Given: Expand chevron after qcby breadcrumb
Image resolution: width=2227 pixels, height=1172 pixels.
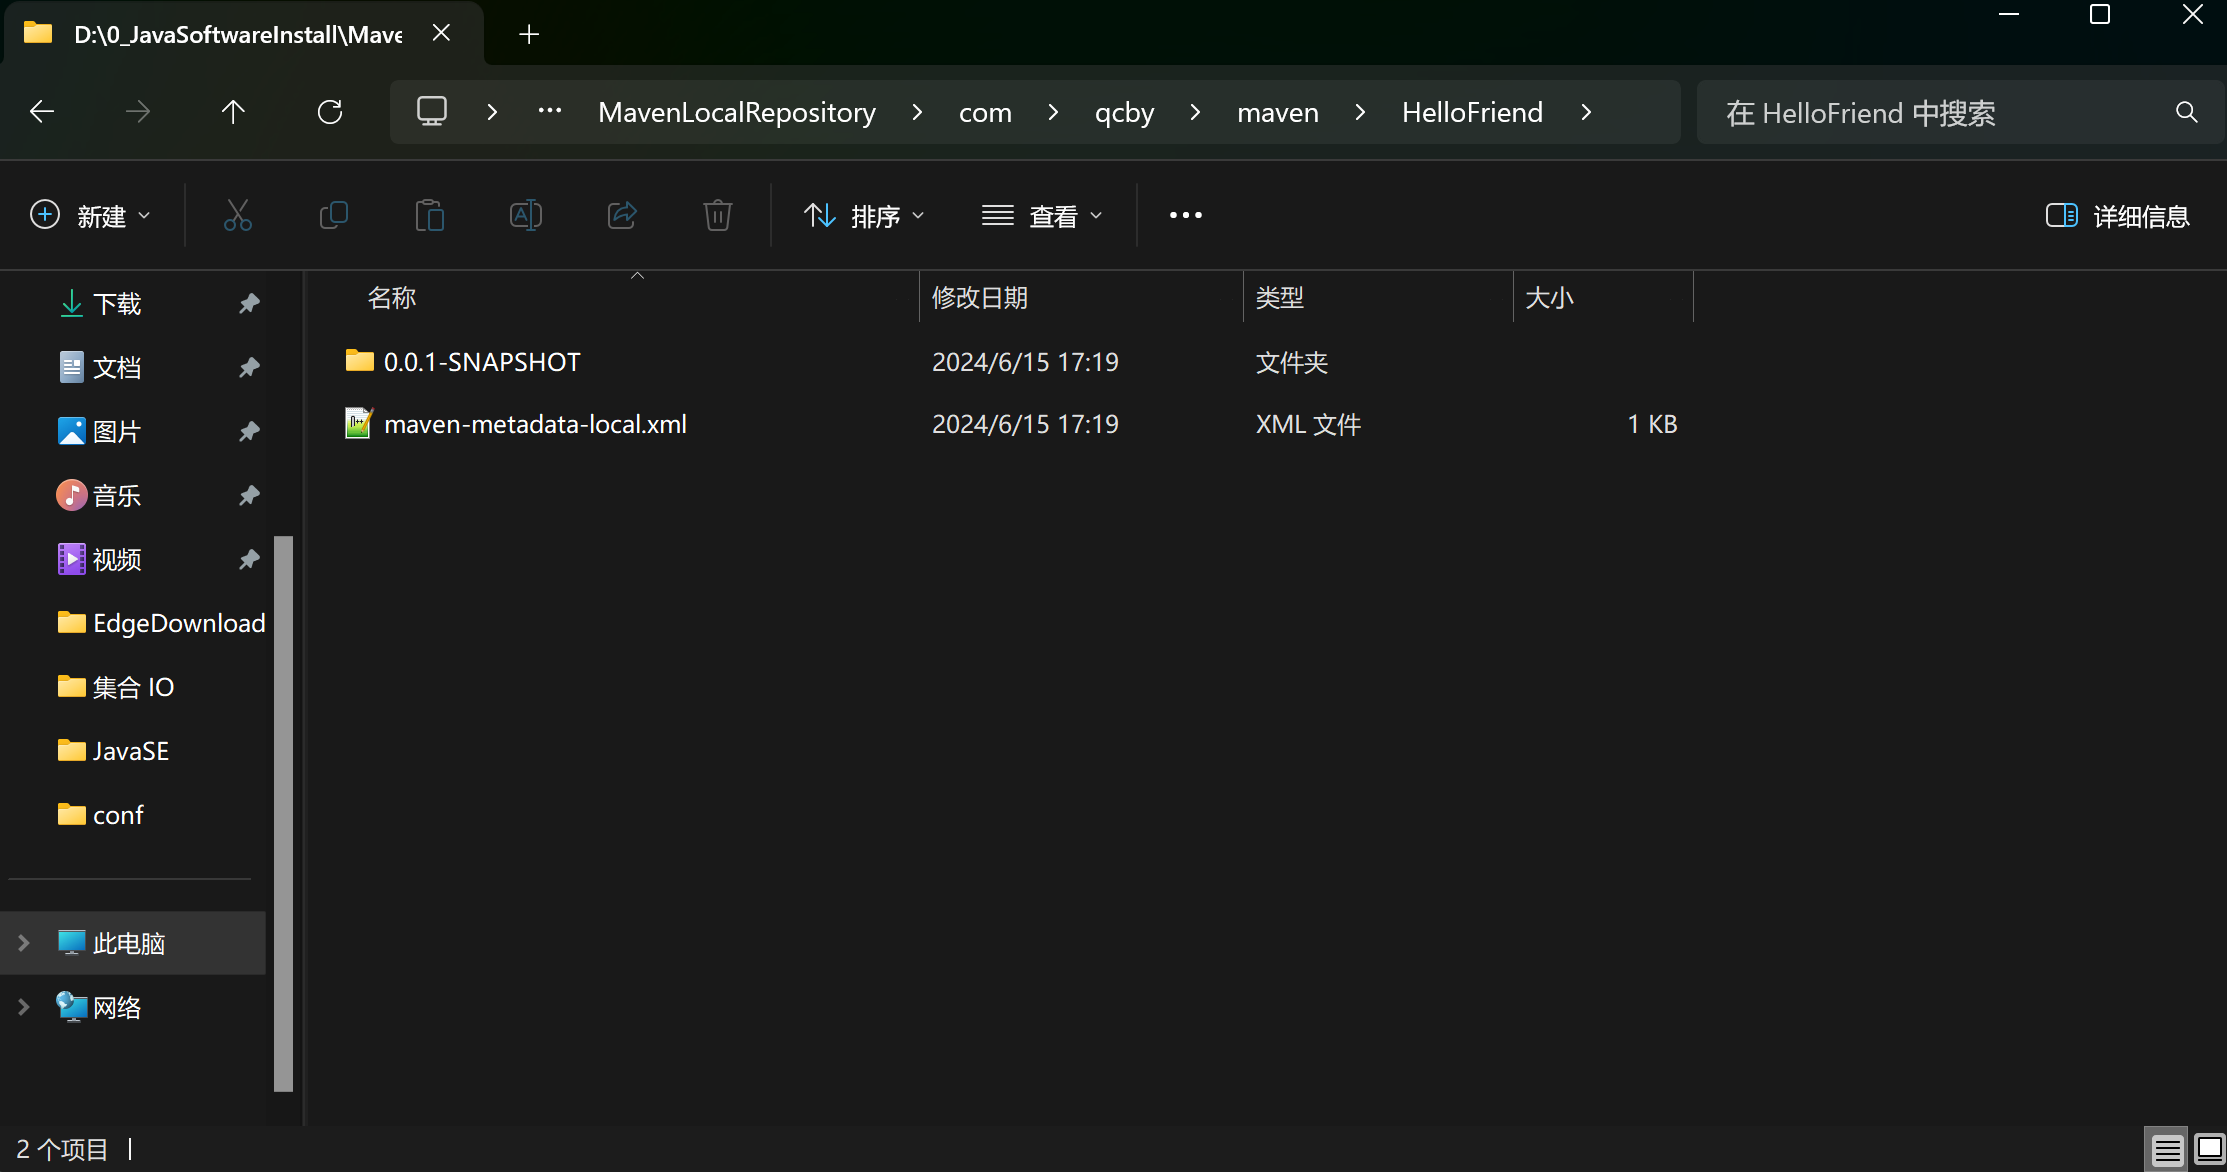Looking at the screenshot, I should 1195,112.
